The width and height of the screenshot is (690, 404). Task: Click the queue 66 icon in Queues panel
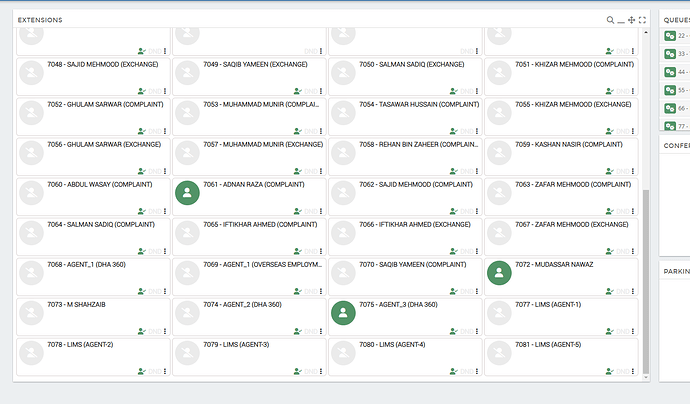click(x=670, y=108)
